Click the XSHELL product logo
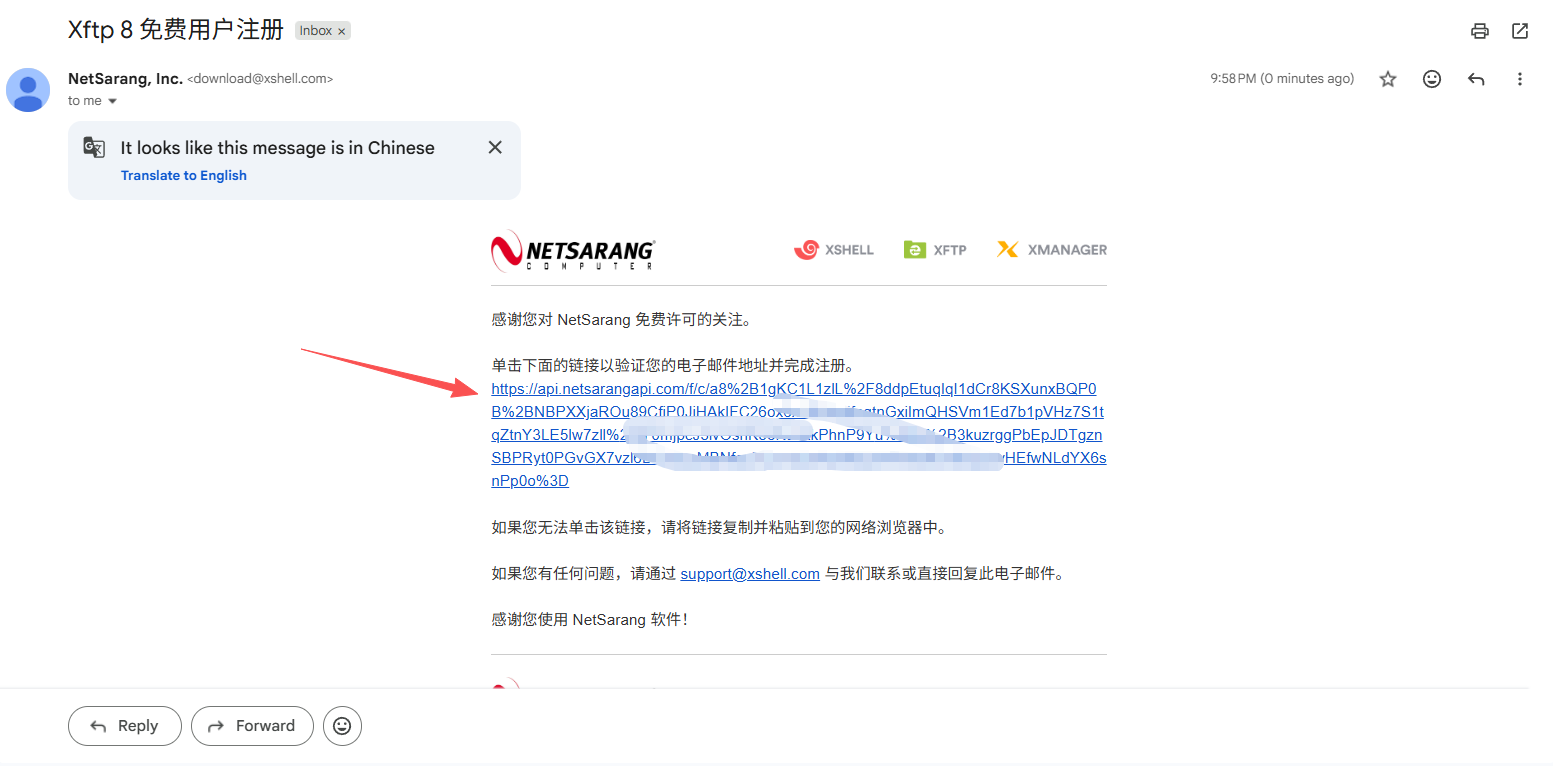 (x=834, y=250)
